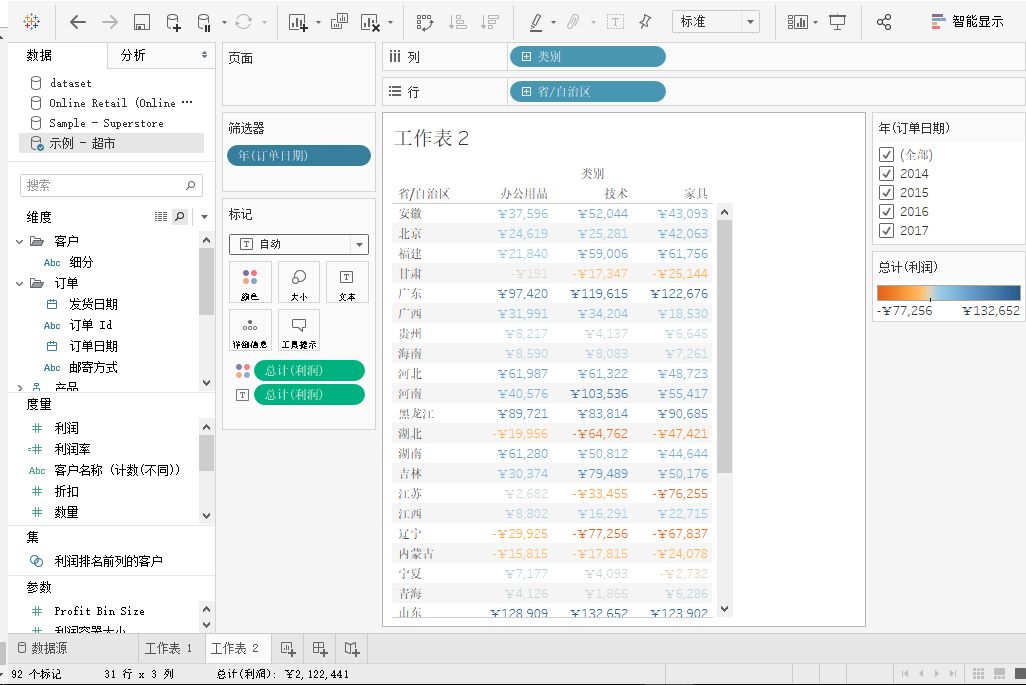1026x685 pixels.
Task: Expand the 产品 hierarchy
Action: click(20, 387)
